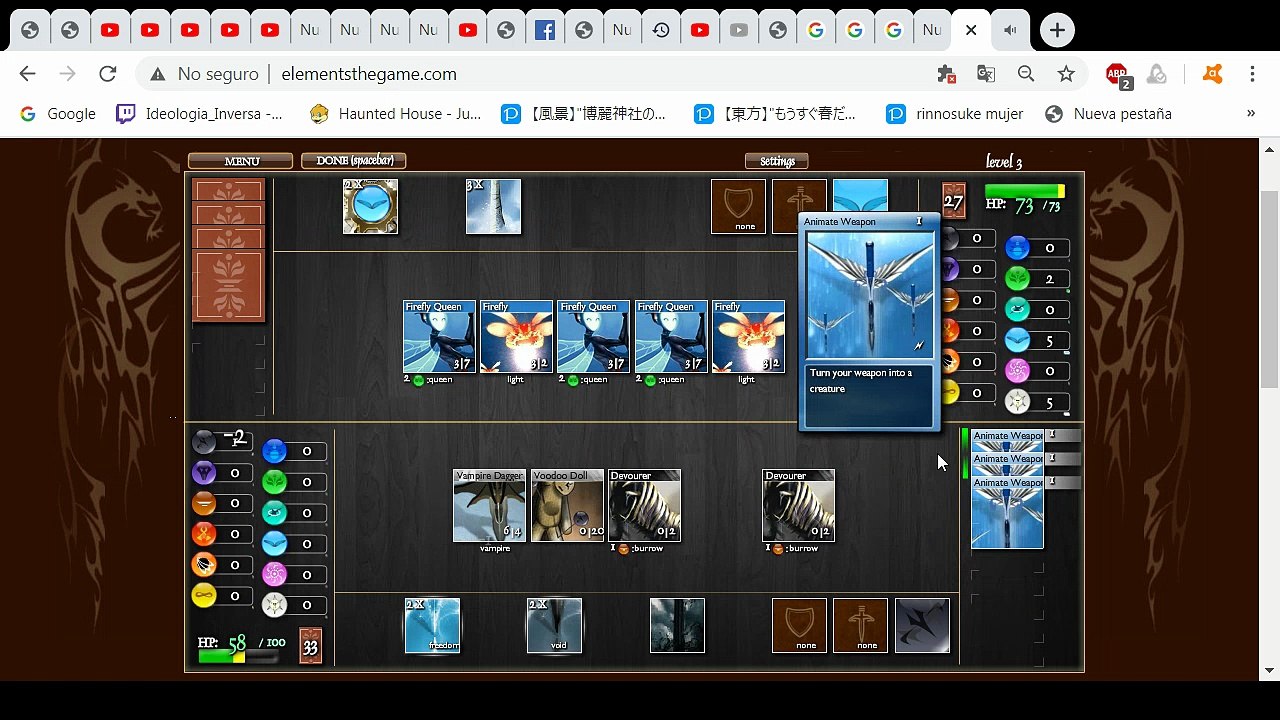1280x720 pixels.
Task: Click the opponent's face-down hand cards
Action: pyautogui.click(x=229, y=250)
